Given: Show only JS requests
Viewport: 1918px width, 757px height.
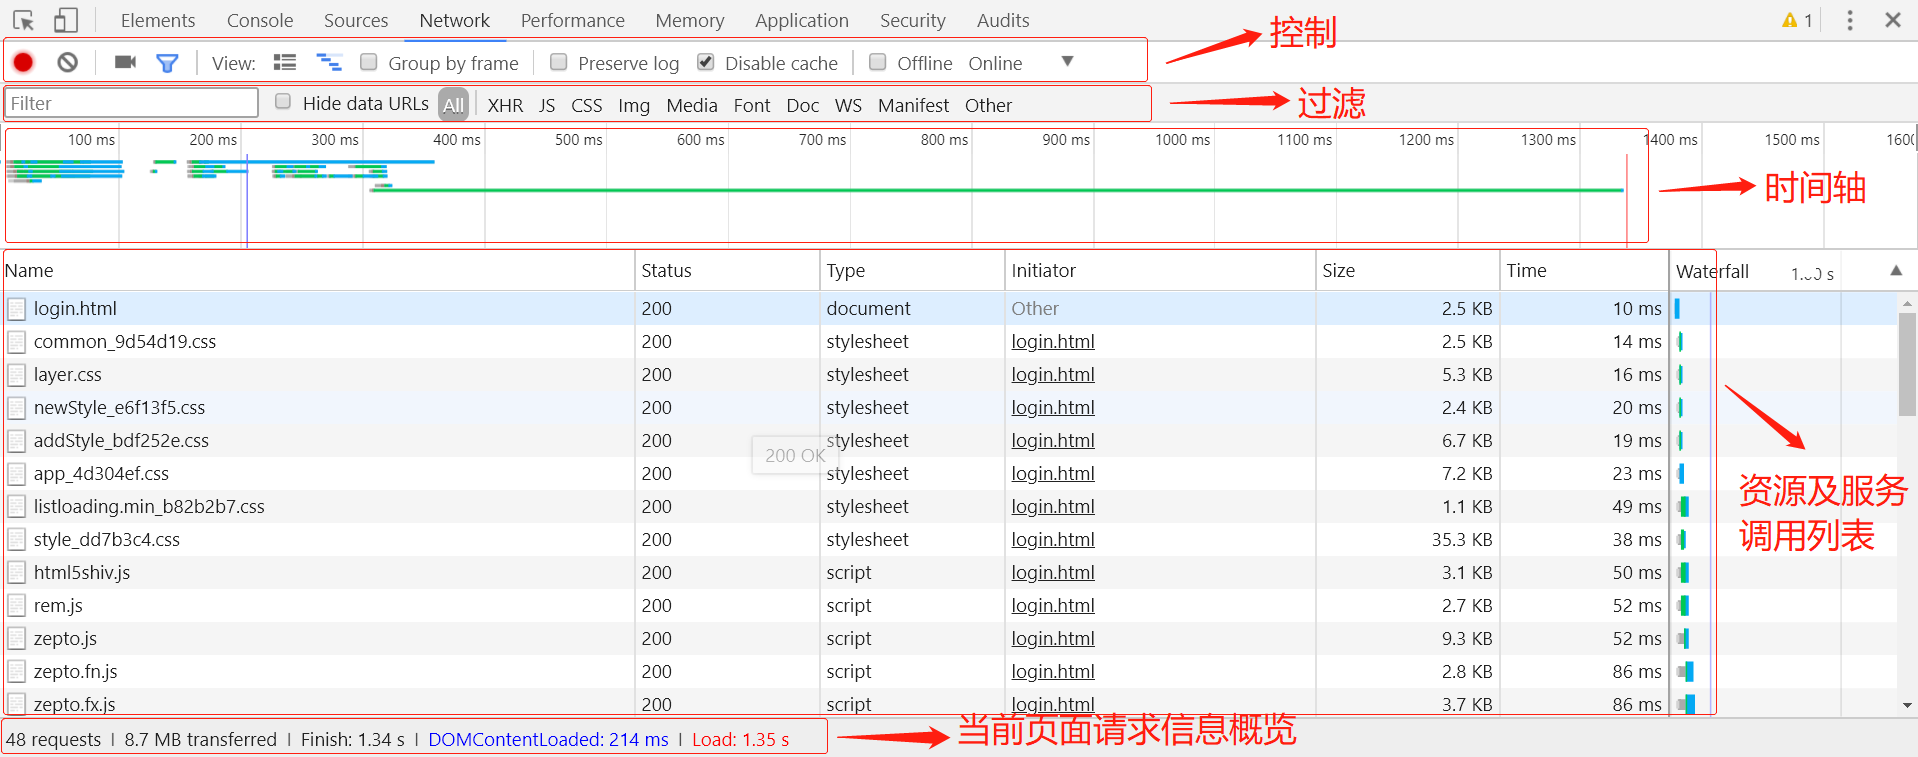Looking at the screenshot, I should click(547, 105).
